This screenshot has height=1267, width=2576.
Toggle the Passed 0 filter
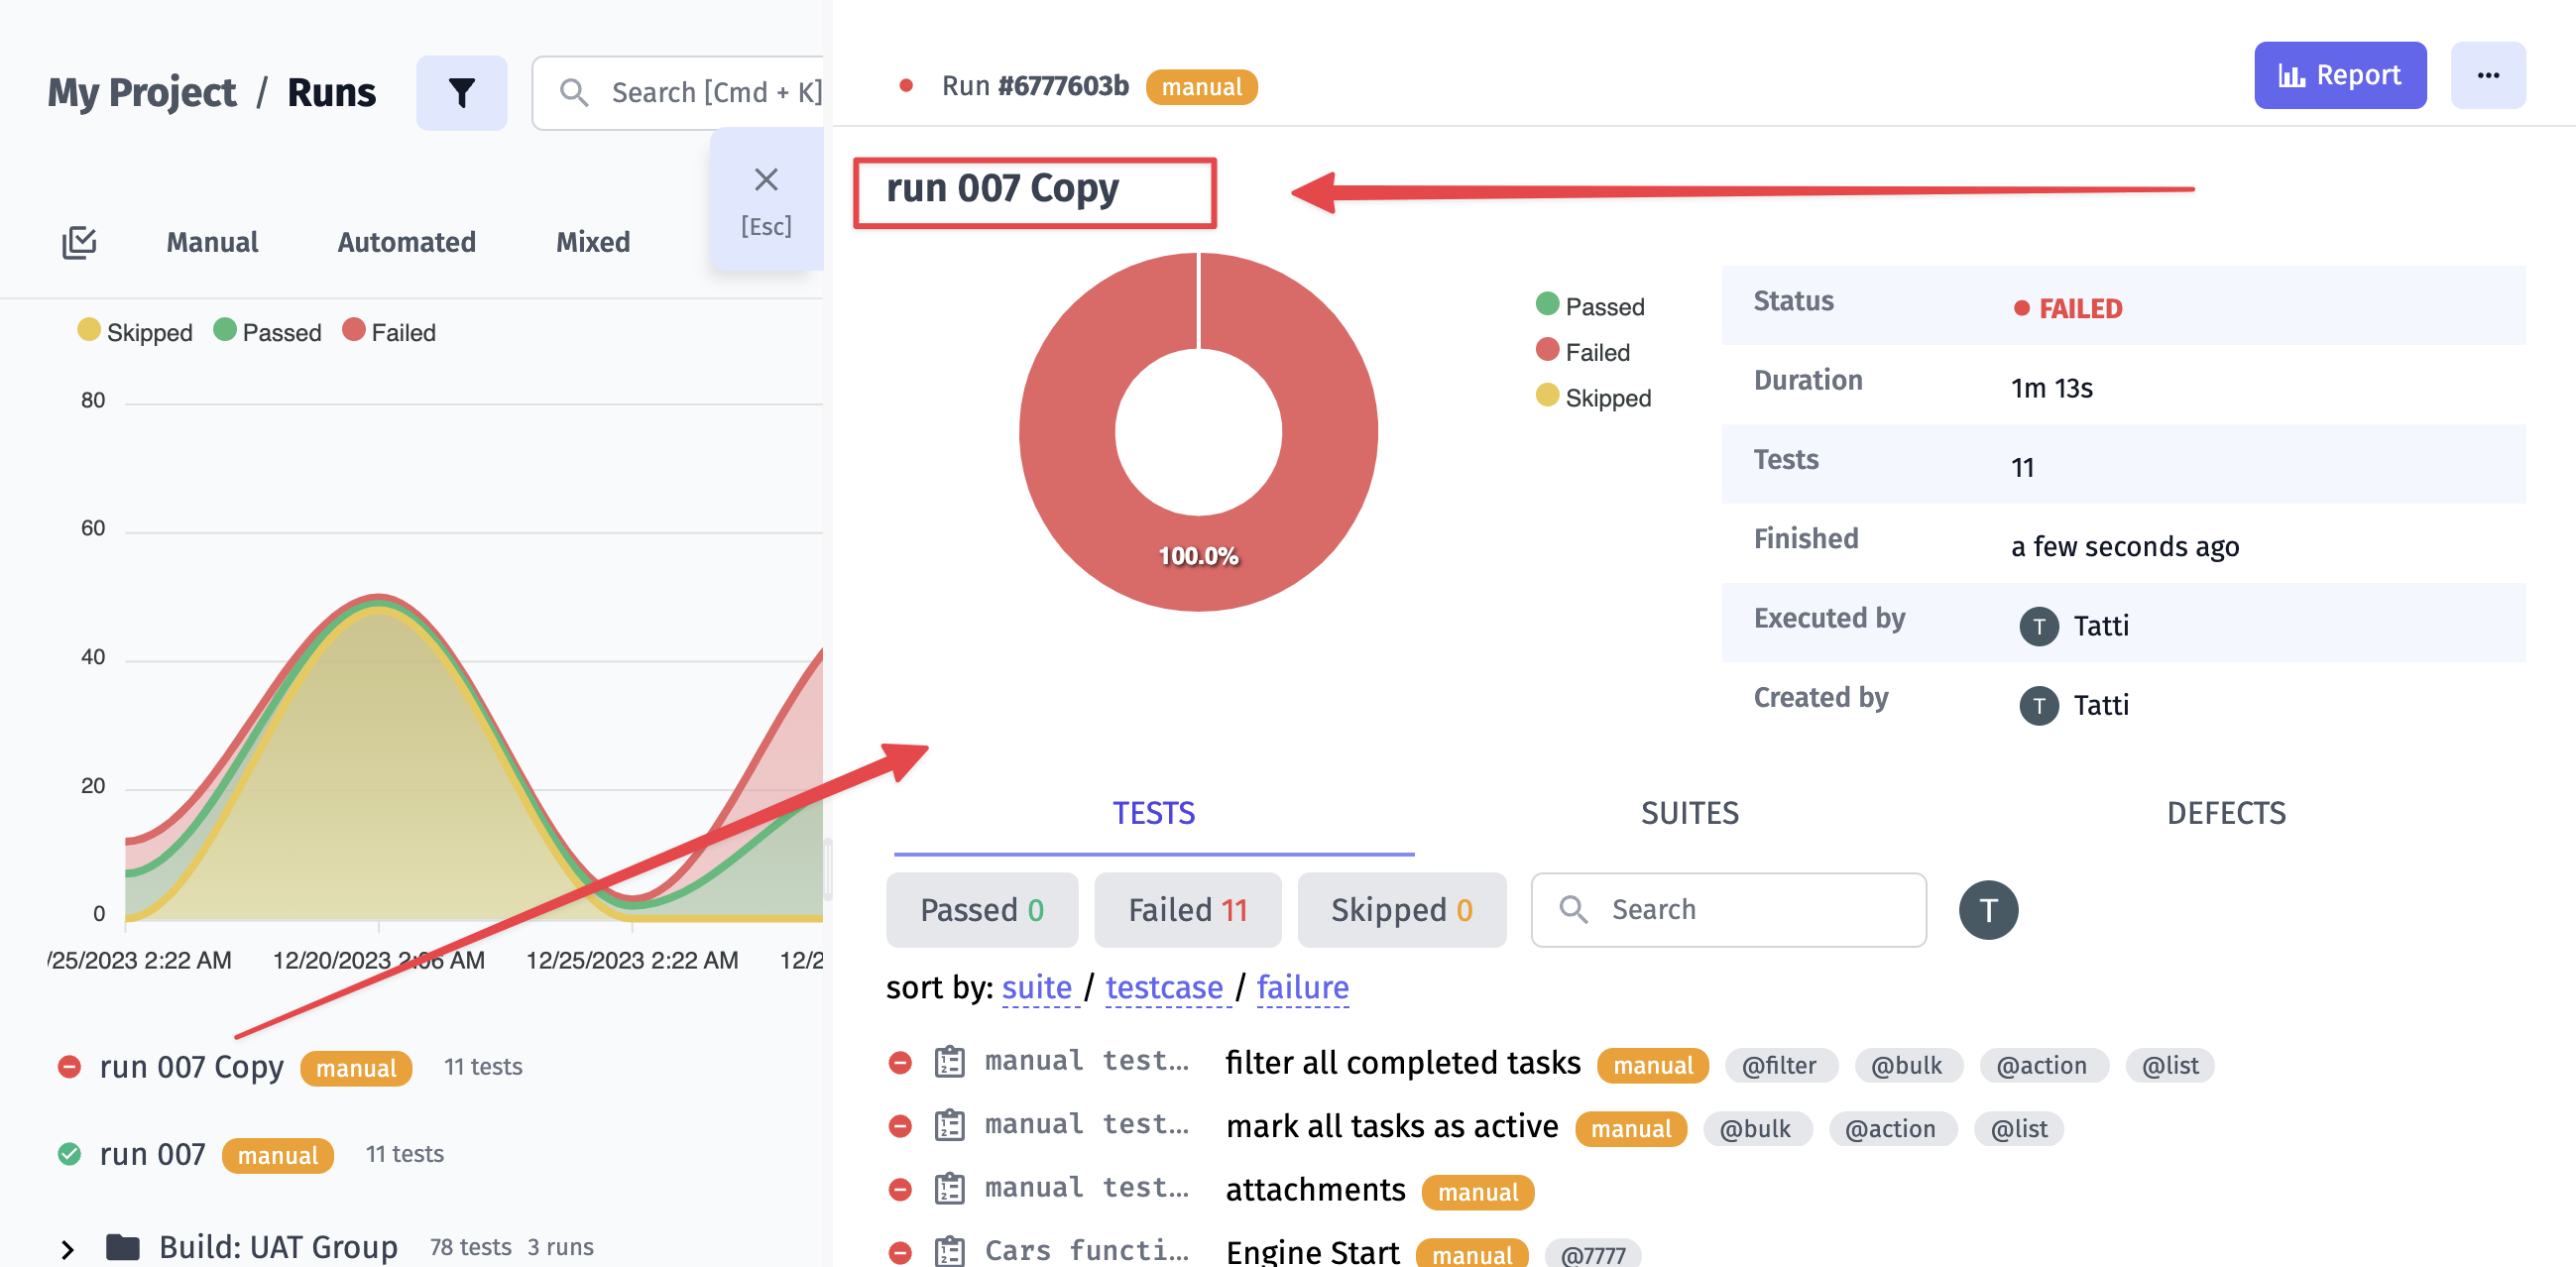click(981, 909)
